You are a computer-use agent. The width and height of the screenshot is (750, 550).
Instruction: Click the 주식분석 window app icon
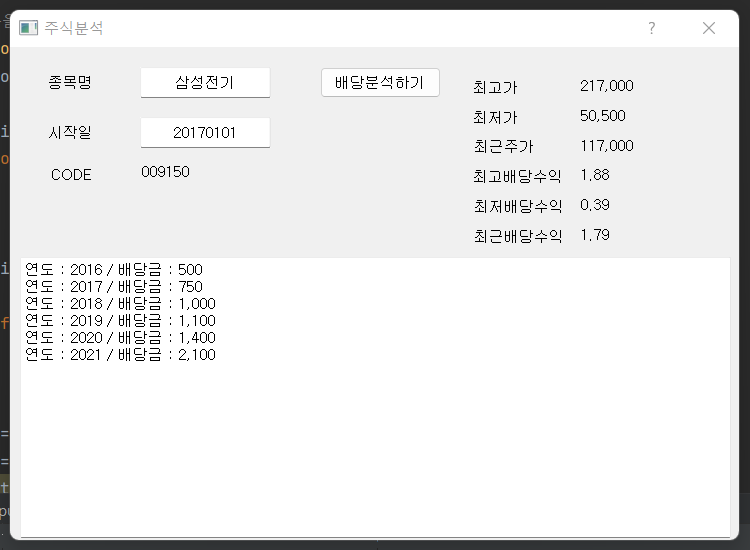tap(28, 28)
